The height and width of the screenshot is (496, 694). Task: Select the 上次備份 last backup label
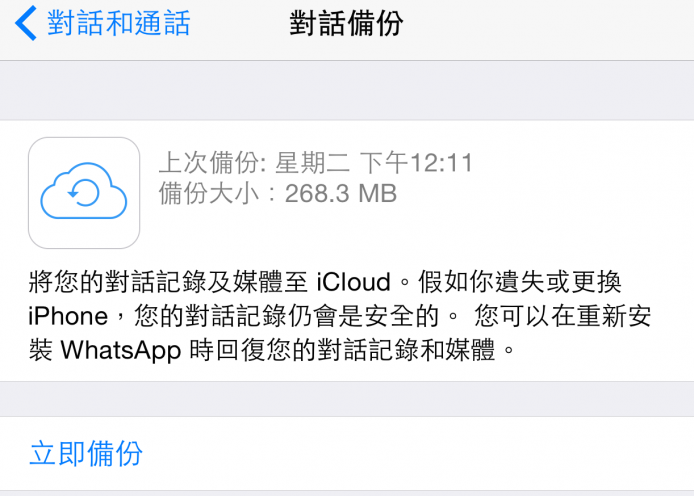click(x=209, y=162)
